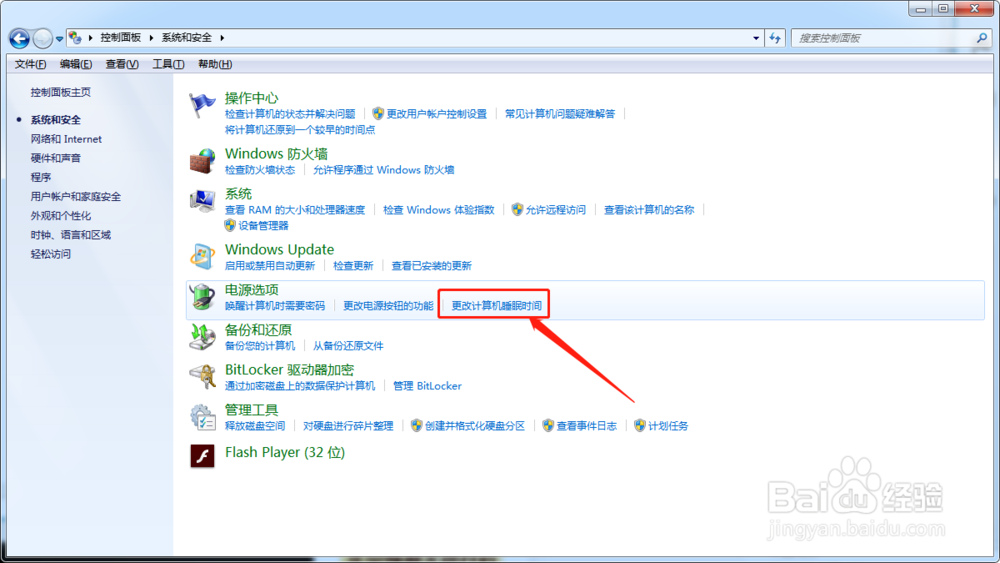This screenshot has width=1000, height=563.
Task: Select 硬件和声音 in sidebar
Action: point(55,158)
